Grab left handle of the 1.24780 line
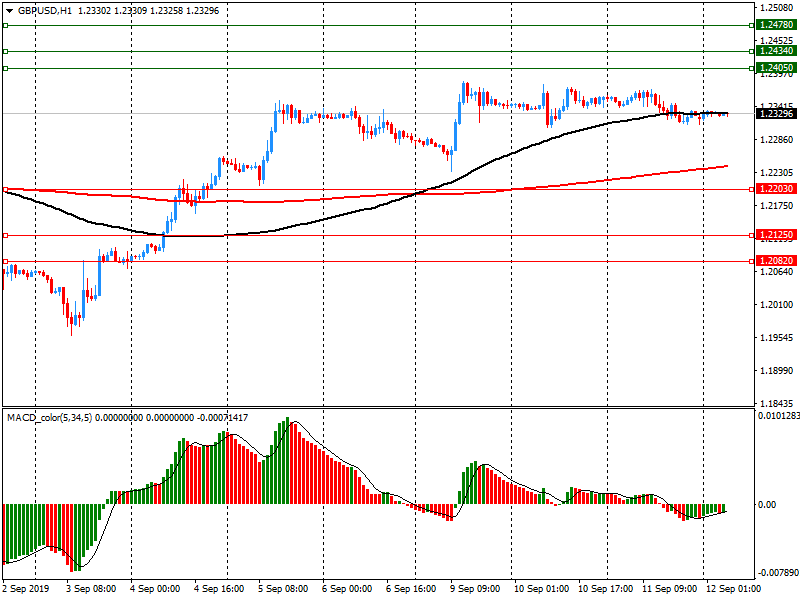Viewport: 800px width, 600px height. pos(6,25)
